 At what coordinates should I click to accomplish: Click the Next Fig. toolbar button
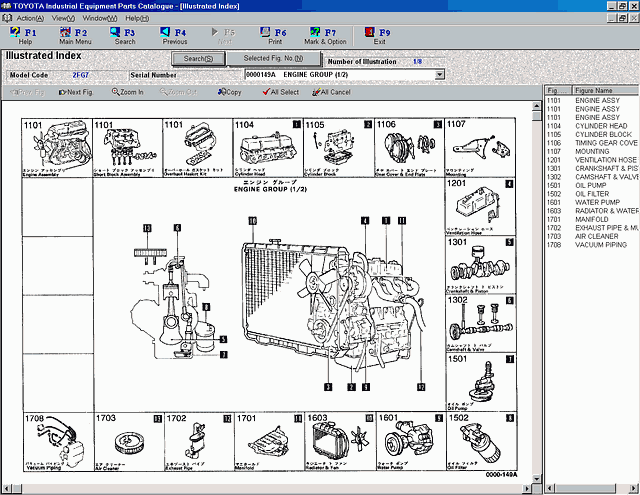coord(76,92)
